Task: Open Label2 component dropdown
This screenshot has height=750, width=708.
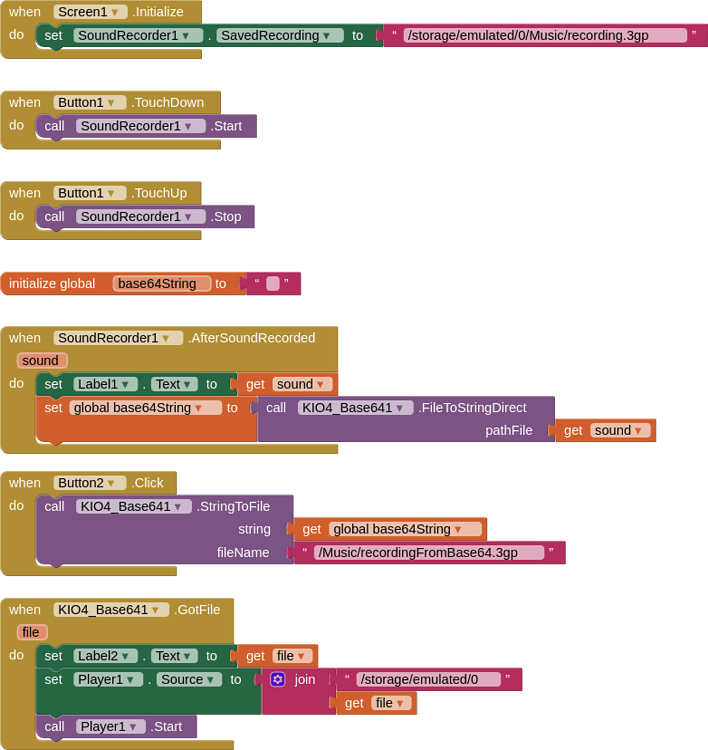Action: pyautogui.click(x=105, y=656)
